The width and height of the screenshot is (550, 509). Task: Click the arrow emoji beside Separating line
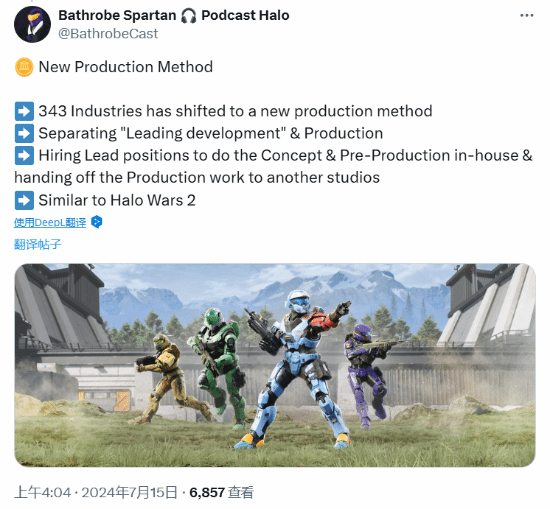(x=24, y=133)
